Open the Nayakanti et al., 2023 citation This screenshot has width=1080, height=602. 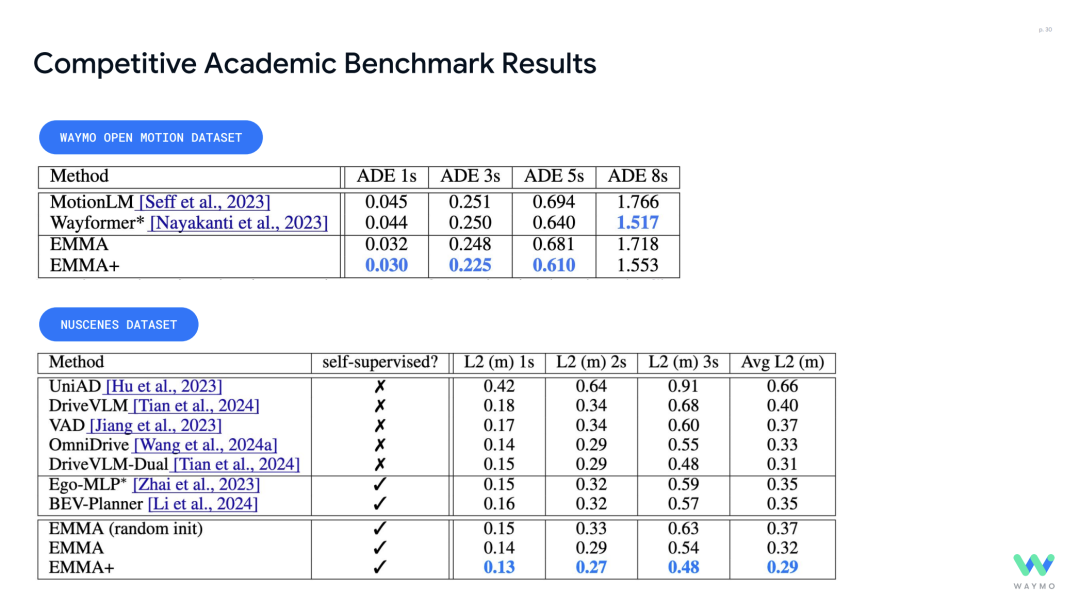click(238, 222)
